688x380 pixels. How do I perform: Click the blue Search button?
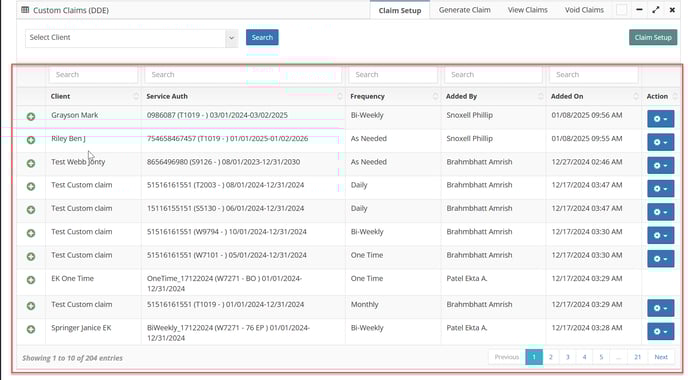point(262,37)
